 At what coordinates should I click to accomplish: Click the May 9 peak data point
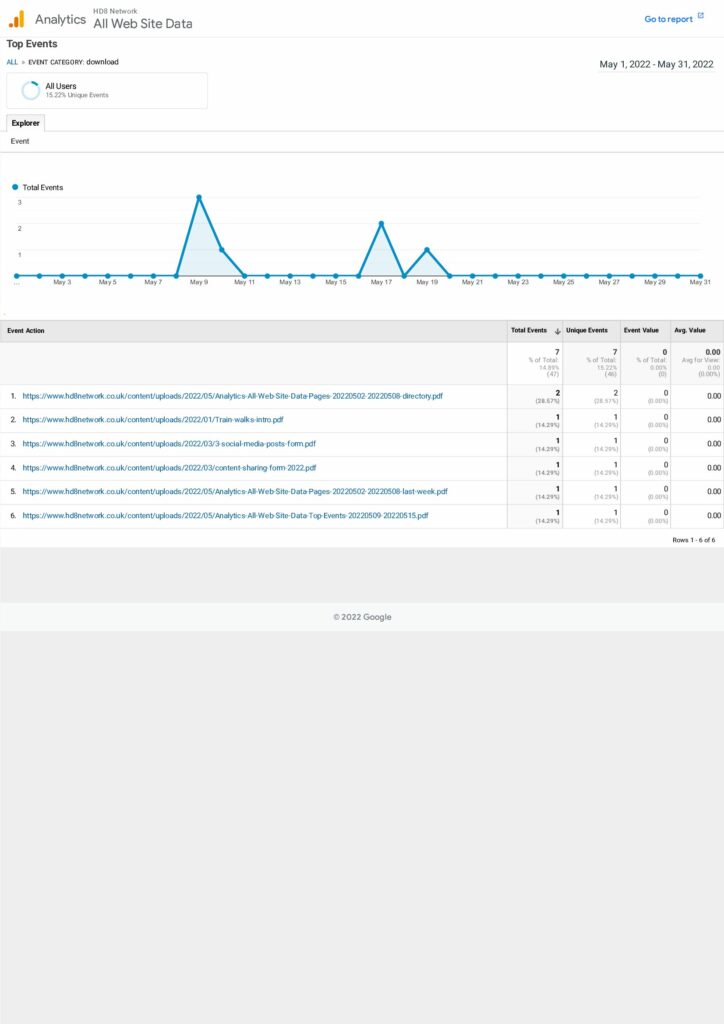[199, 197]
